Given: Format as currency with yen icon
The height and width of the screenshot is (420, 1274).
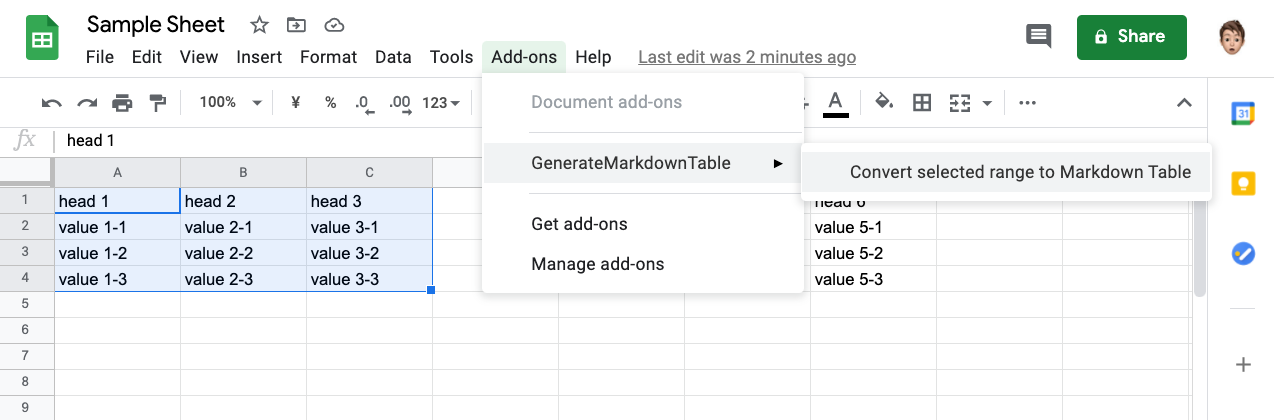Looking at the screenshot, I should 295,102.
